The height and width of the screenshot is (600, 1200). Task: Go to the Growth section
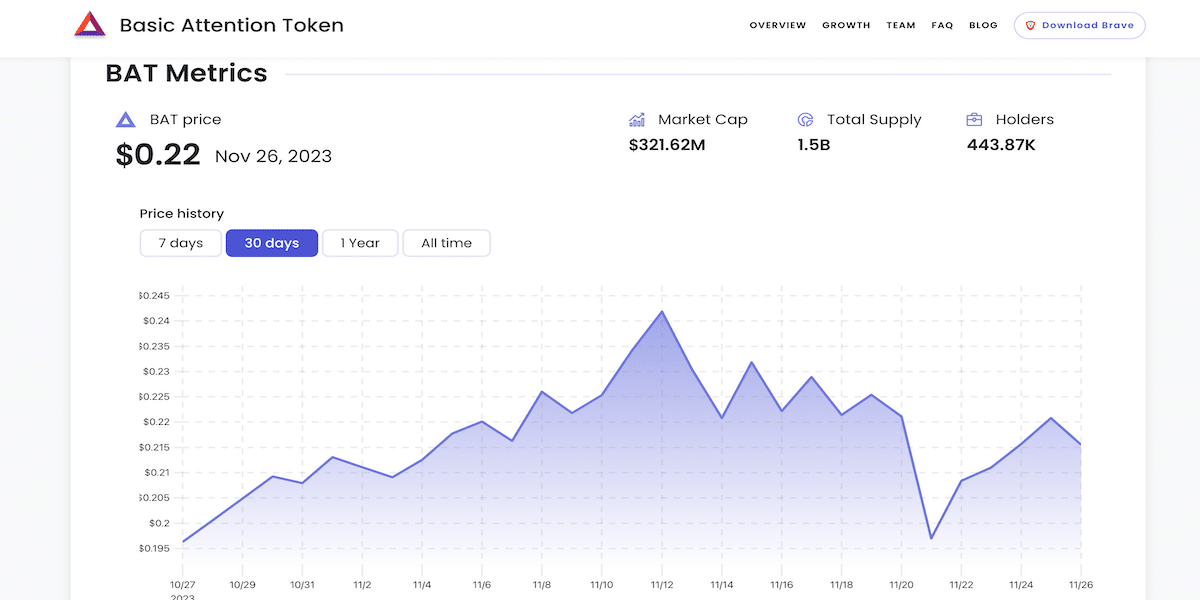[846, 26]
